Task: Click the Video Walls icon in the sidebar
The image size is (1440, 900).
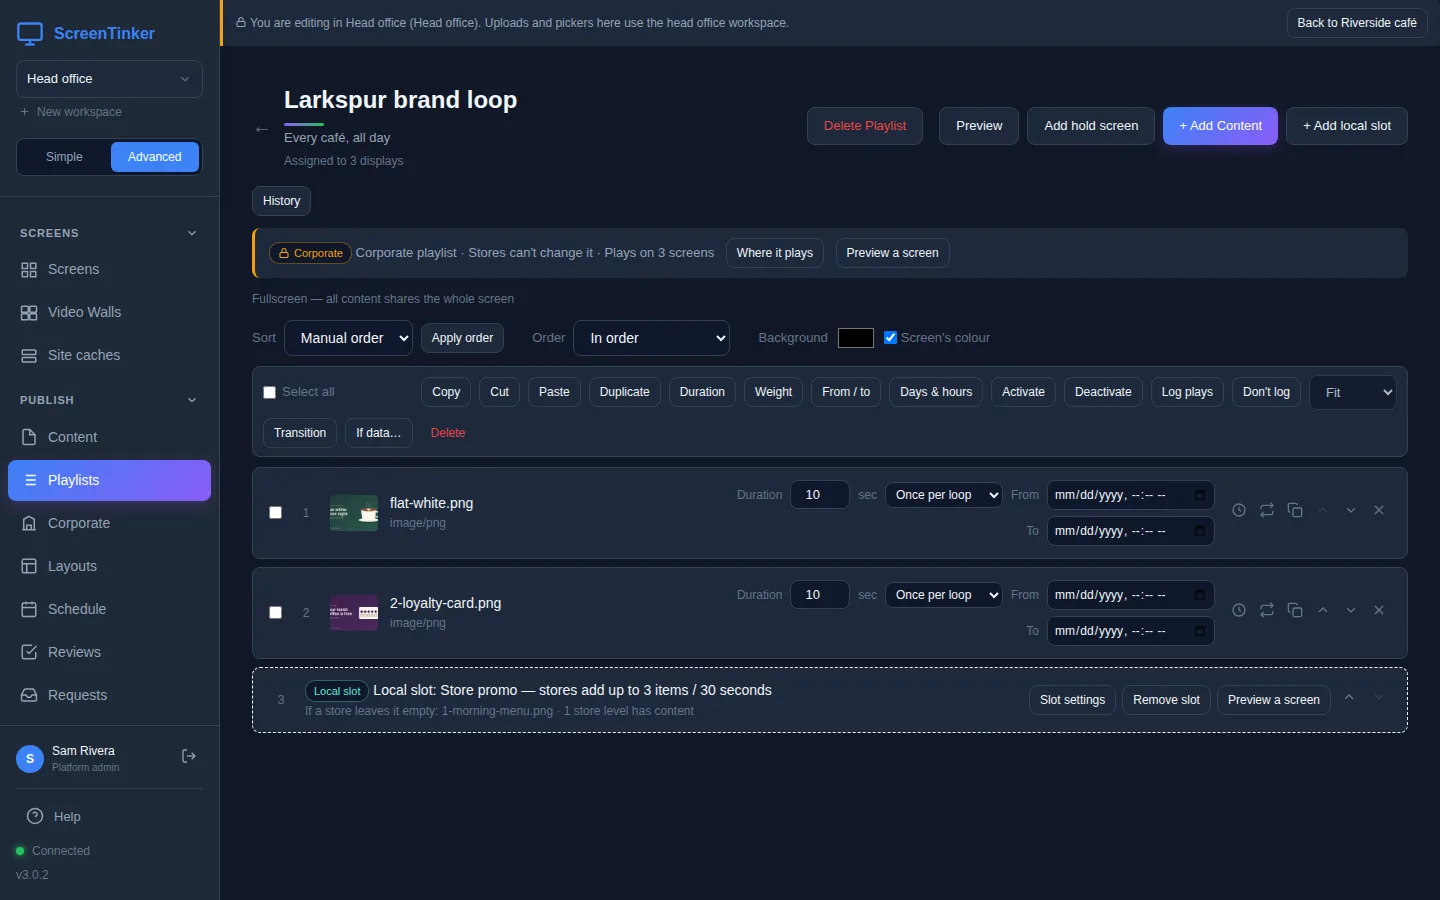Action: 29,313
